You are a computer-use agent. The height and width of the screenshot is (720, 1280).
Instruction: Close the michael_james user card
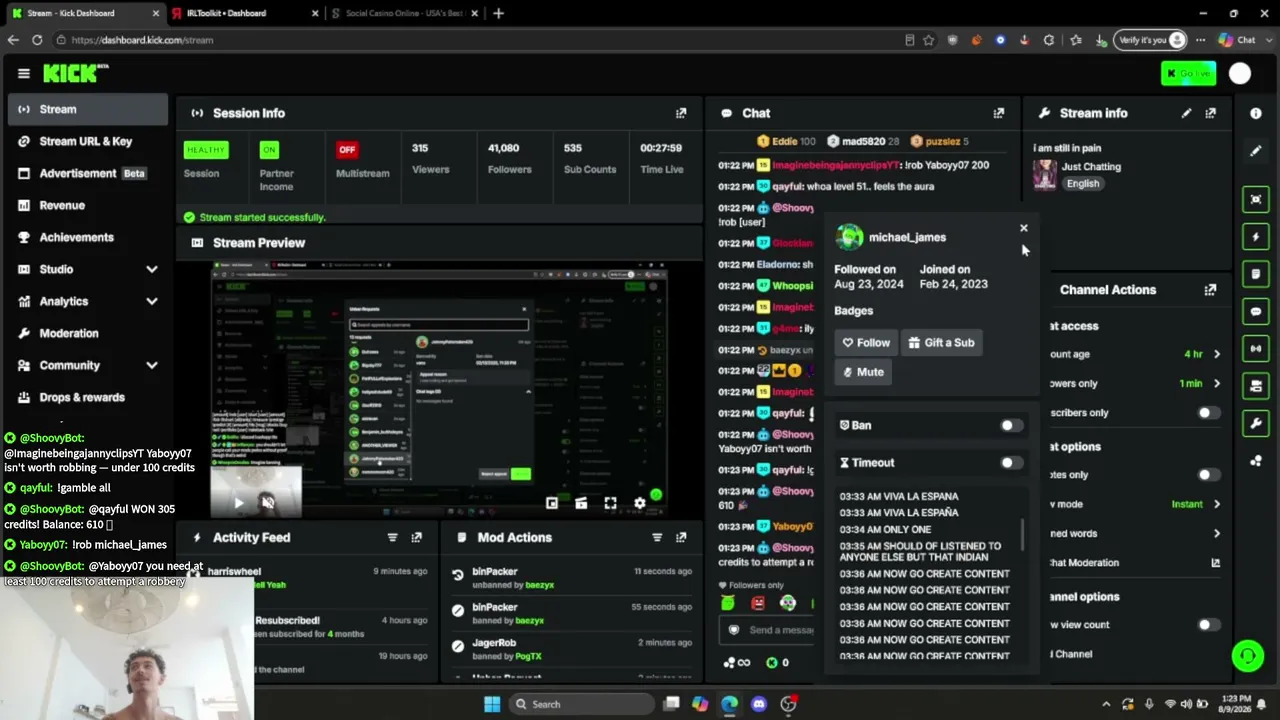(x=1023, y=228)
